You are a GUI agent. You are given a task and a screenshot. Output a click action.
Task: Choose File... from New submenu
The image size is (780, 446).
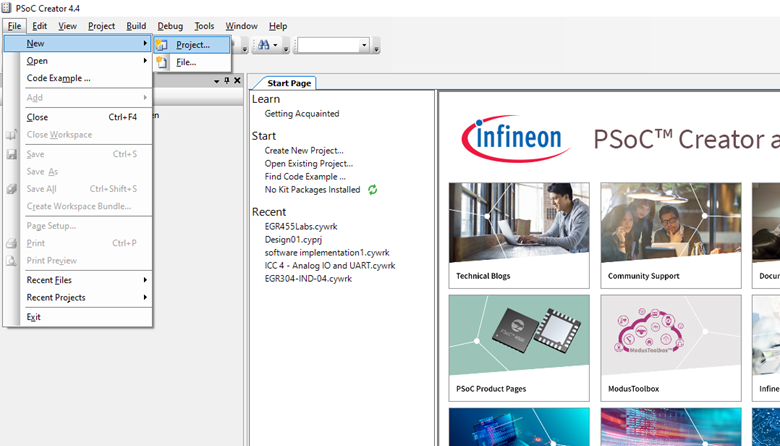(192, 62)
